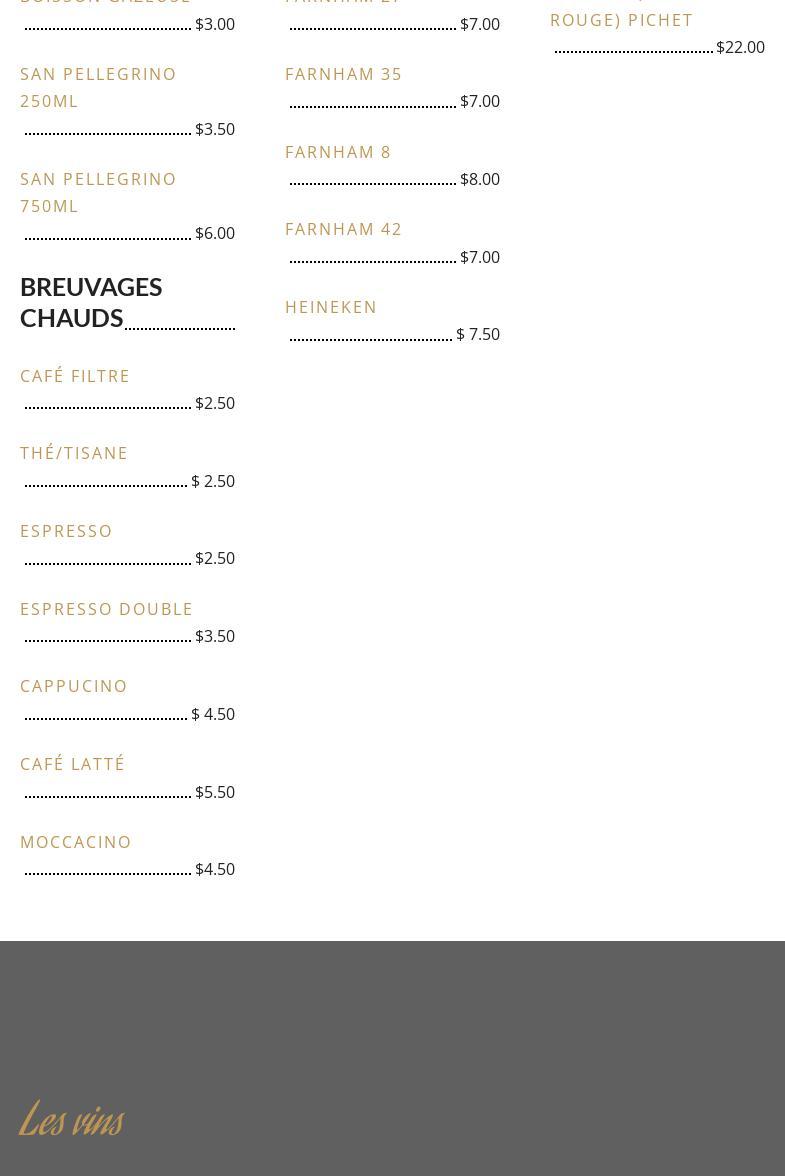The image size is (785, 1176).
Task: Click the Café Filtre item
Action: [x=75, y=376]
